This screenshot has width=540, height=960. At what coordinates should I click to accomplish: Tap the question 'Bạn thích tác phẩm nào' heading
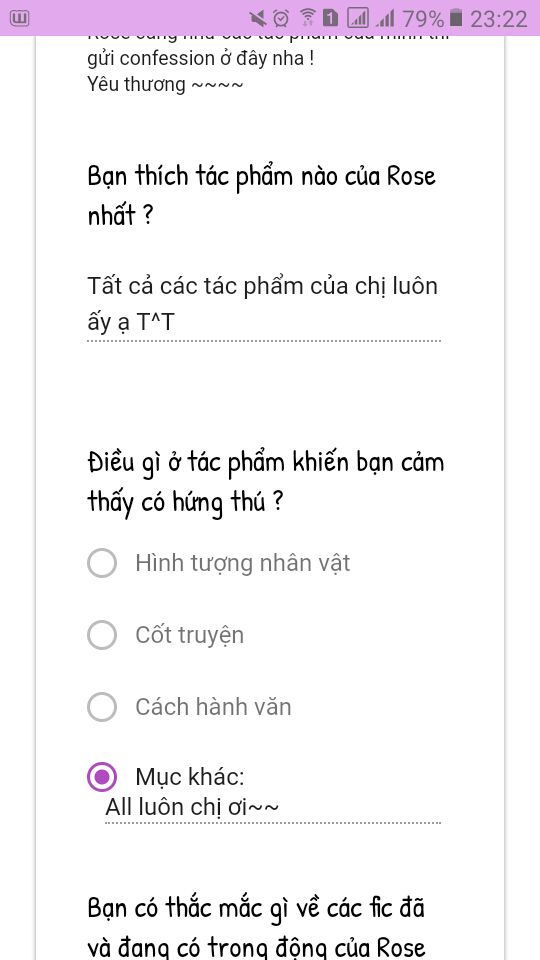coord(262,195)
